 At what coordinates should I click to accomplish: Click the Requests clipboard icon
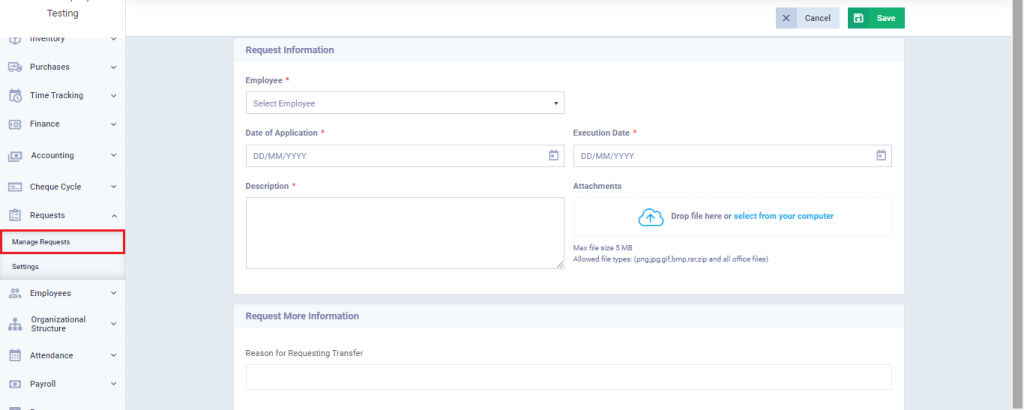(x=15, y=215)
